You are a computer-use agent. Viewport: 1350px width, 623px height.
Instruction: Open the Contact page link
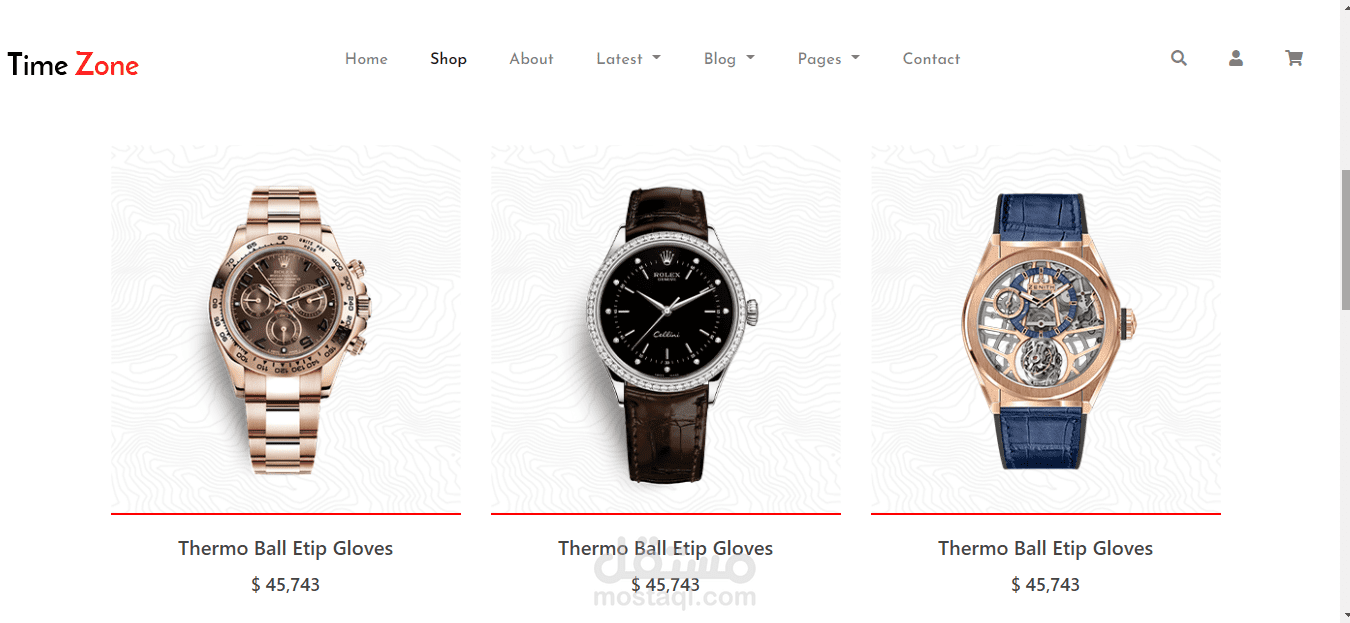click(931, 59)
